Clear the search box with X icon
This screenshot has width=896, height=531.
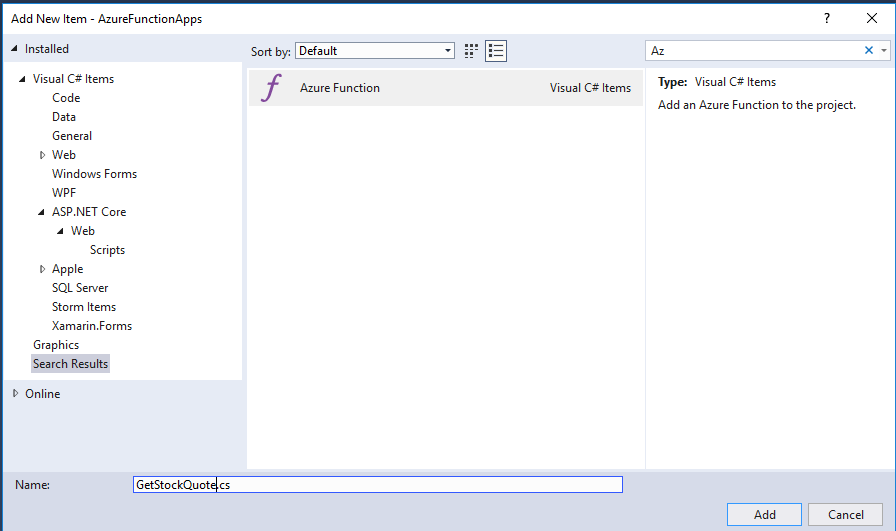(x=869, y=50)
